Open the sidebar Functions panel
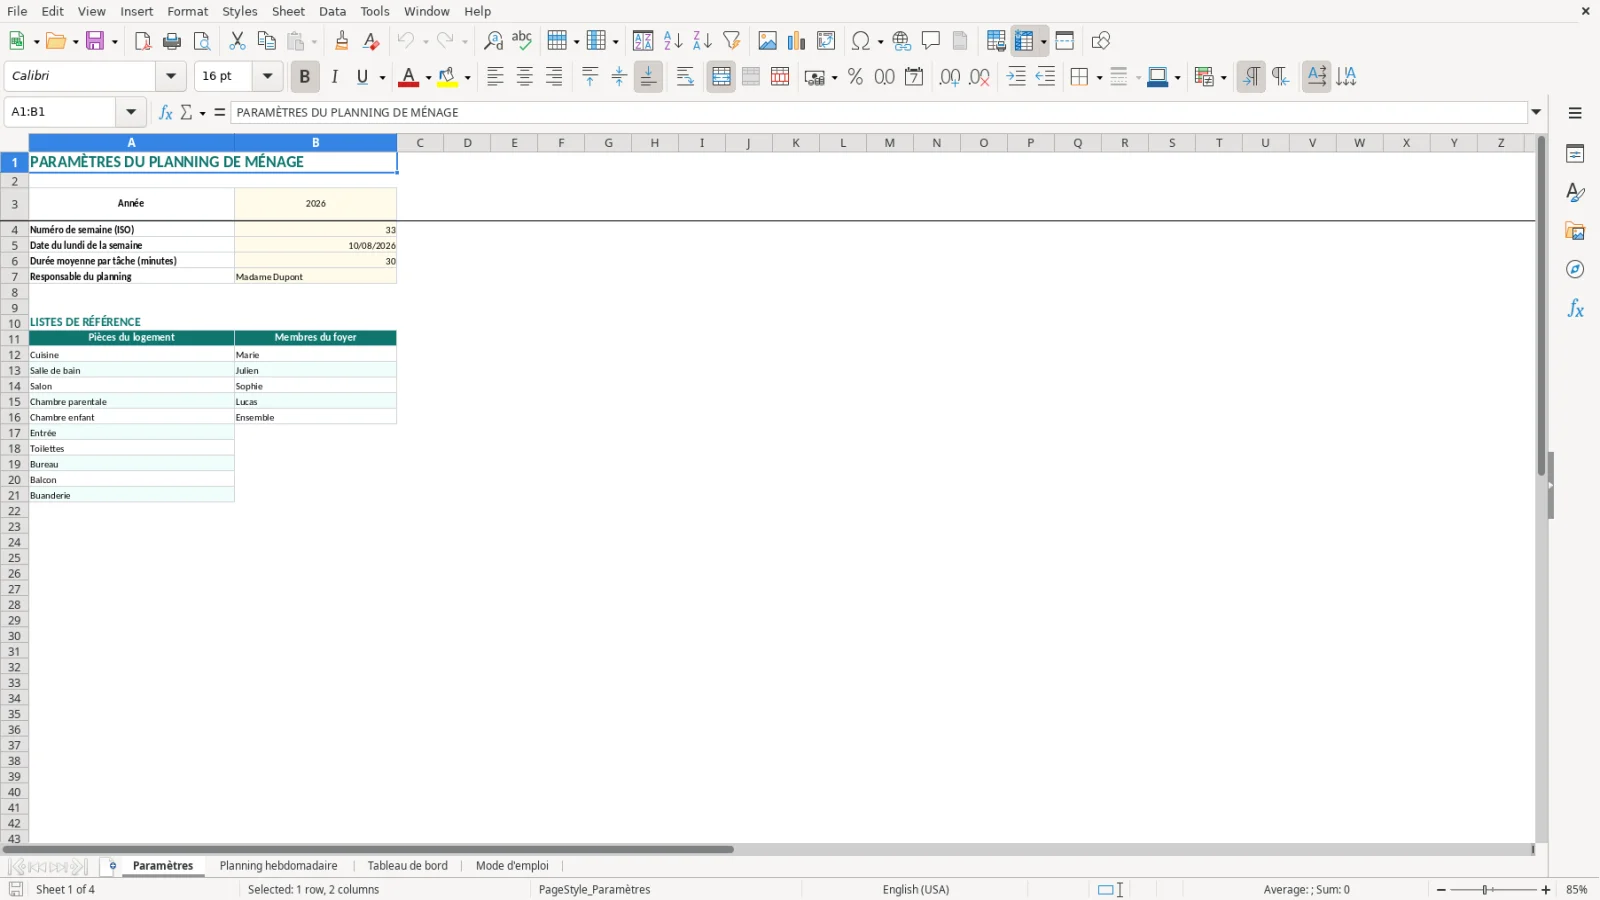This screenshot has height=900, width=1600. coord(1575,309)
